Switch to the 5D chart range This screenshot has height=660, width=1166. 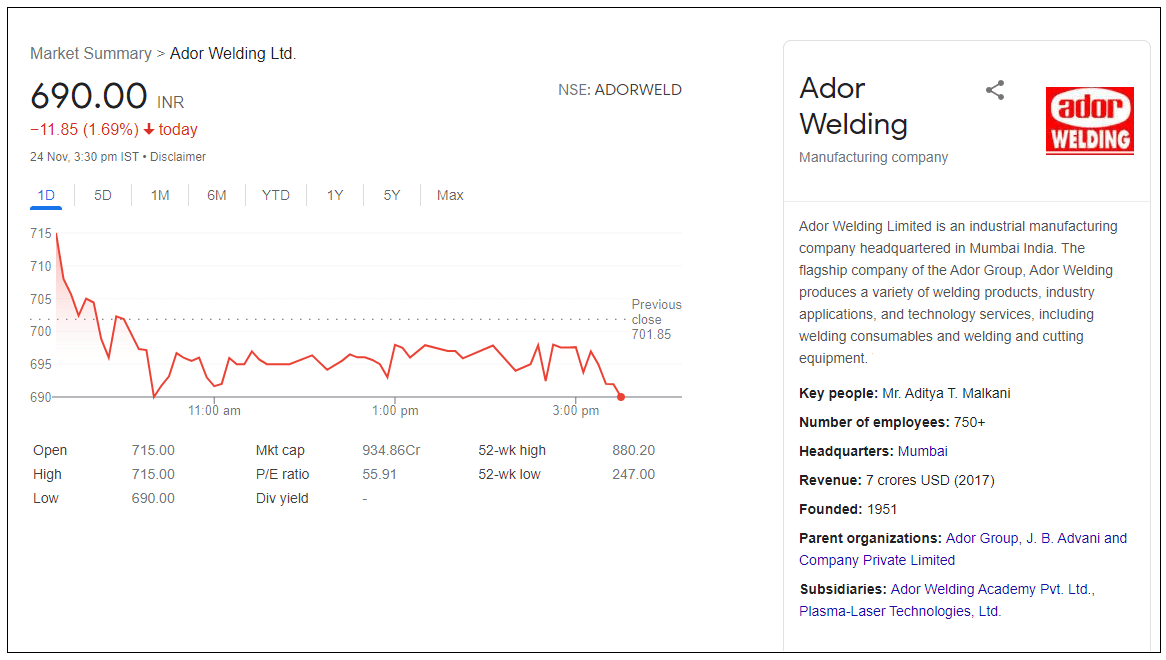[103, 195]
